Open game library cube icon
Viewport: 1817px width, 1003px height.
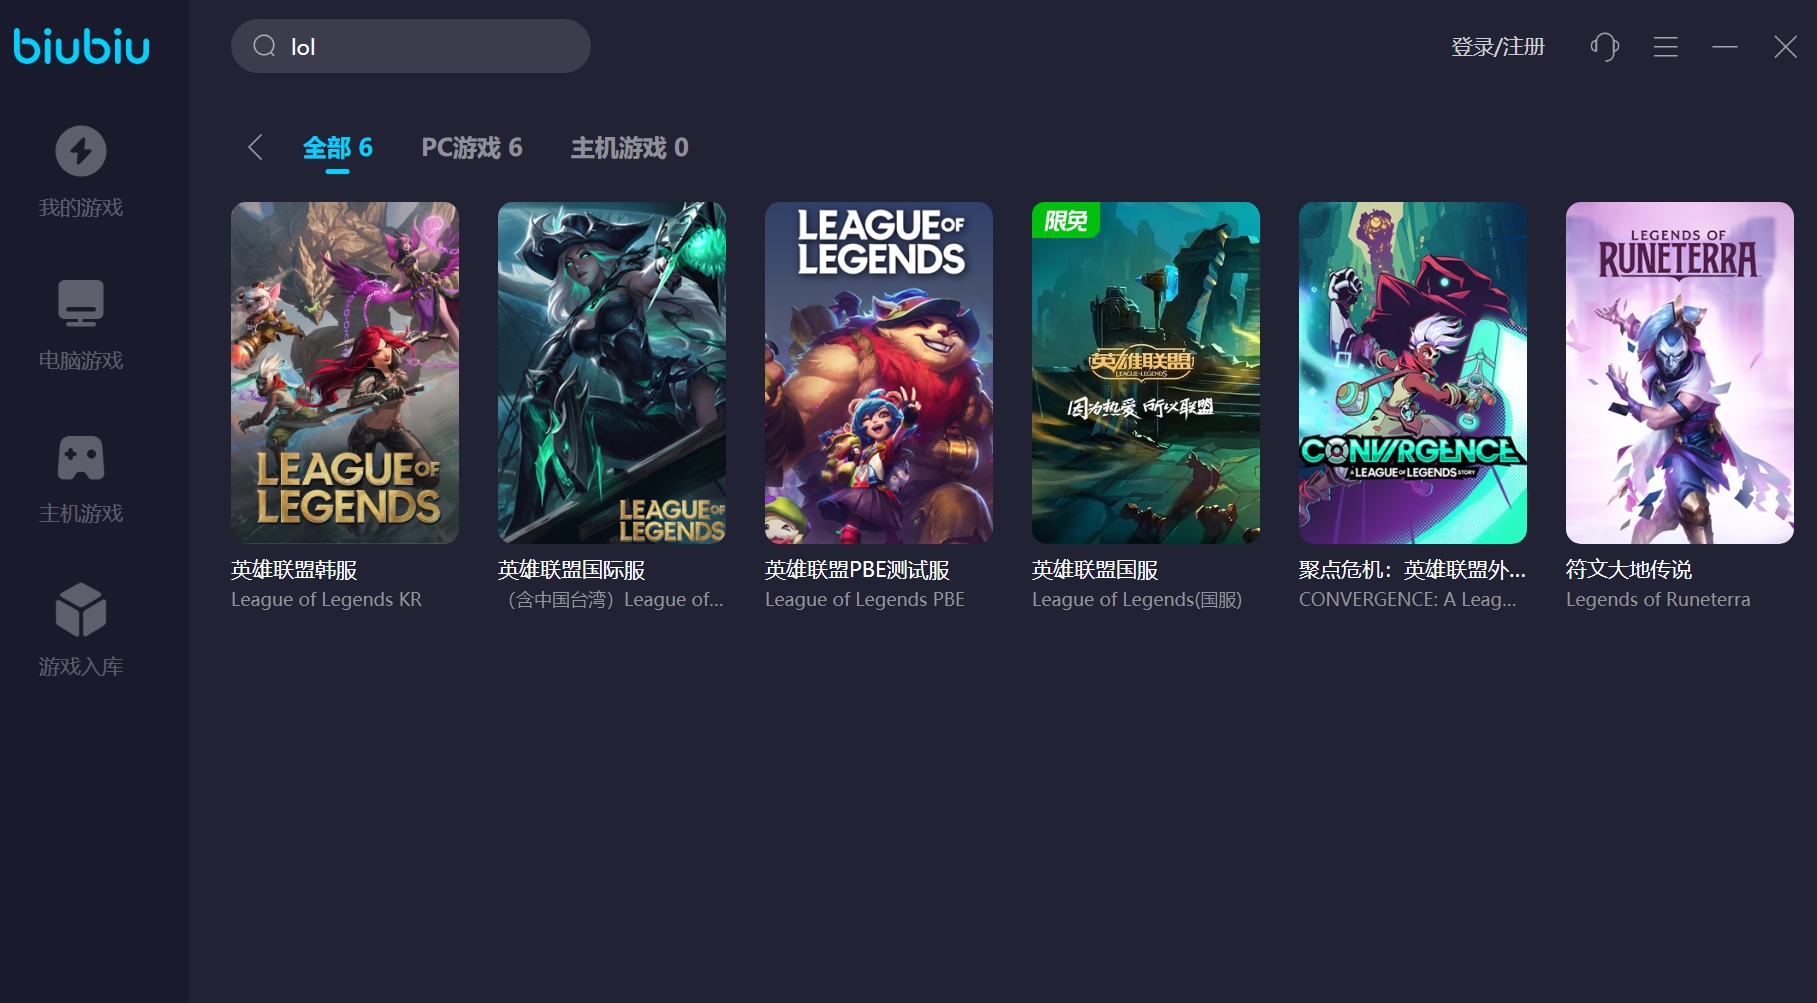pos(81,609)
